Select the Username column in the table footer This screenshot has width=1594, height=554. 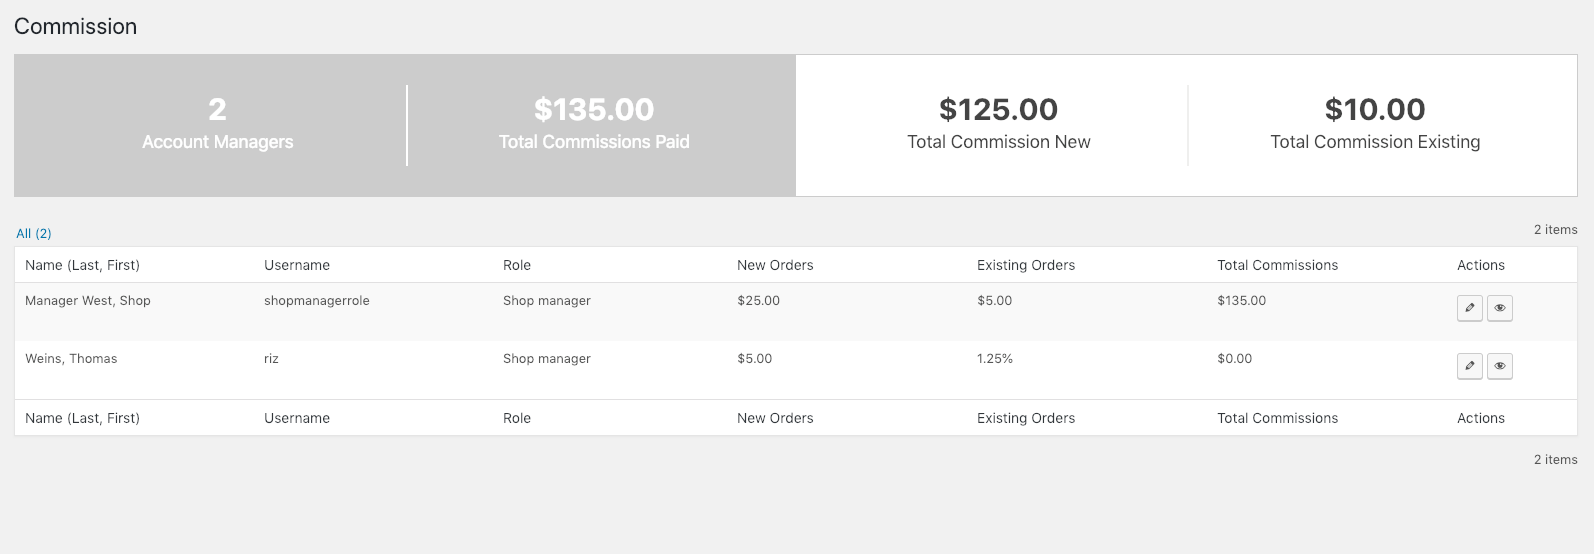pos(297,418)
